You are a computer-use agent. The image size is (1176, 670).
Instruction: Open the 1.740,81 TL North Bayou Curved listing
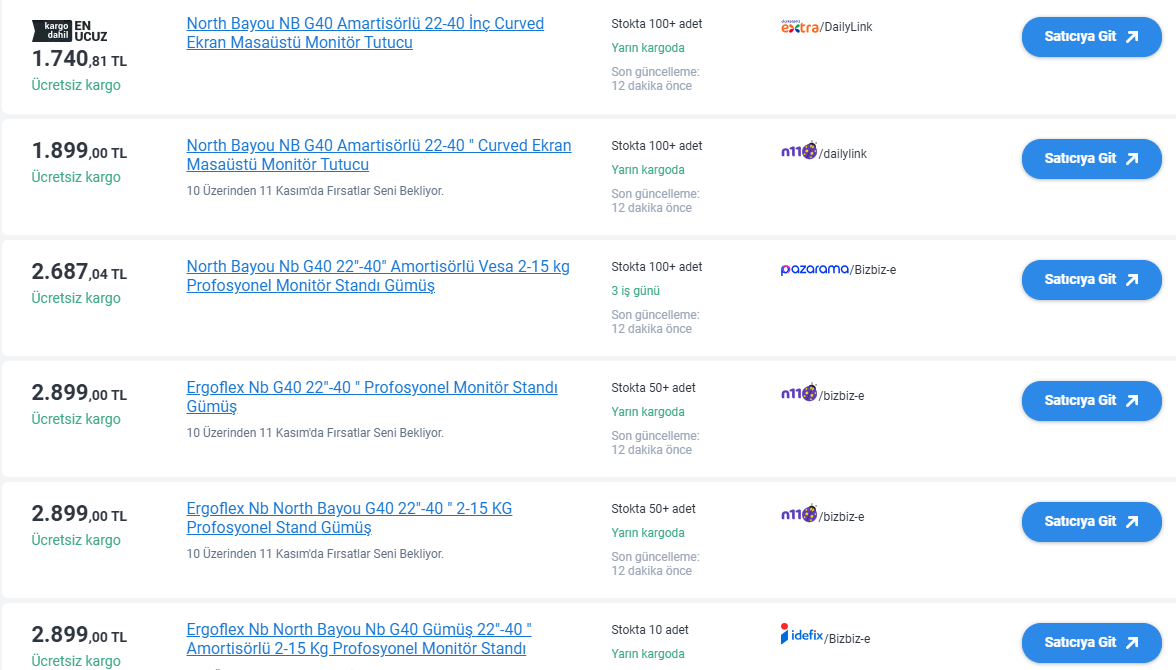coord(365,33)
